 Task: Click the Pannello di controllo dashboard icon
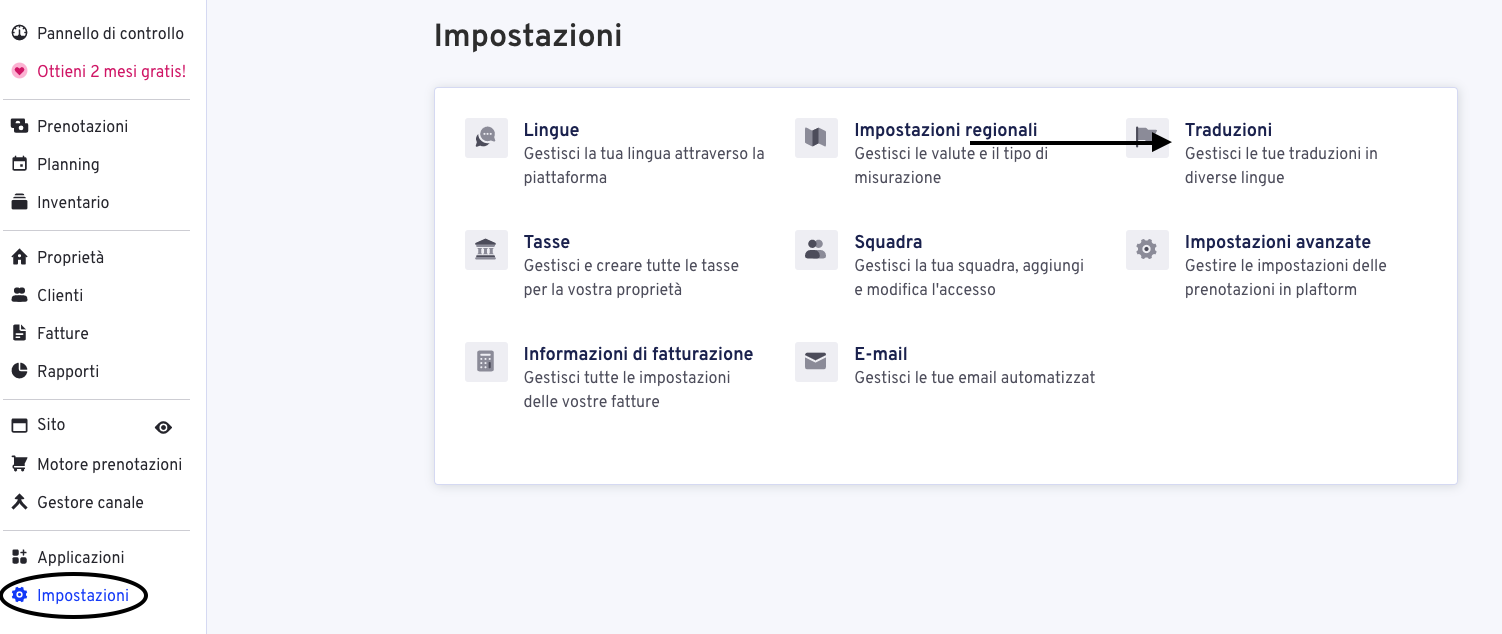19,34
